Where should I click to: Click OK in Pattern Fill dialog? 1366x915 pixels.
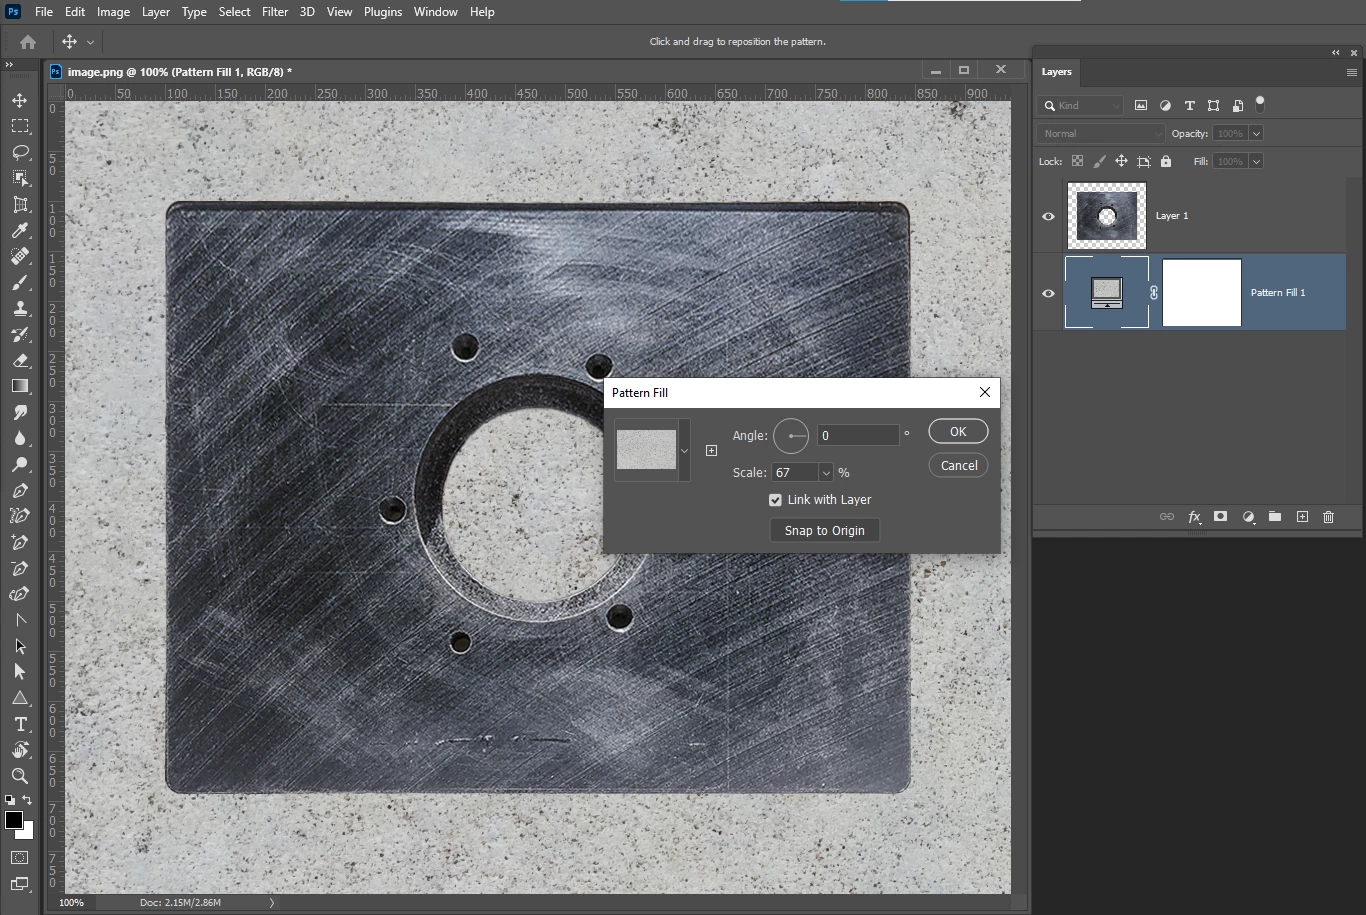957,431
